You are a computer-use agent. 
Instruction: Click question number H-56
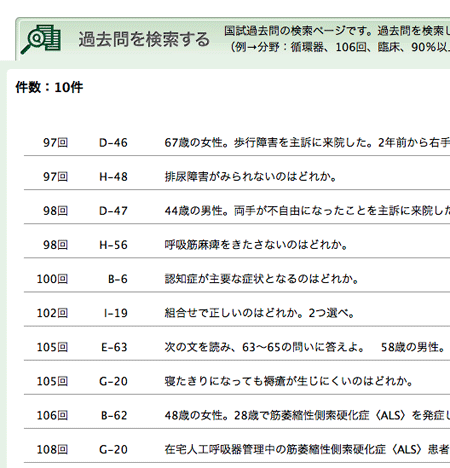pos(113,245)
